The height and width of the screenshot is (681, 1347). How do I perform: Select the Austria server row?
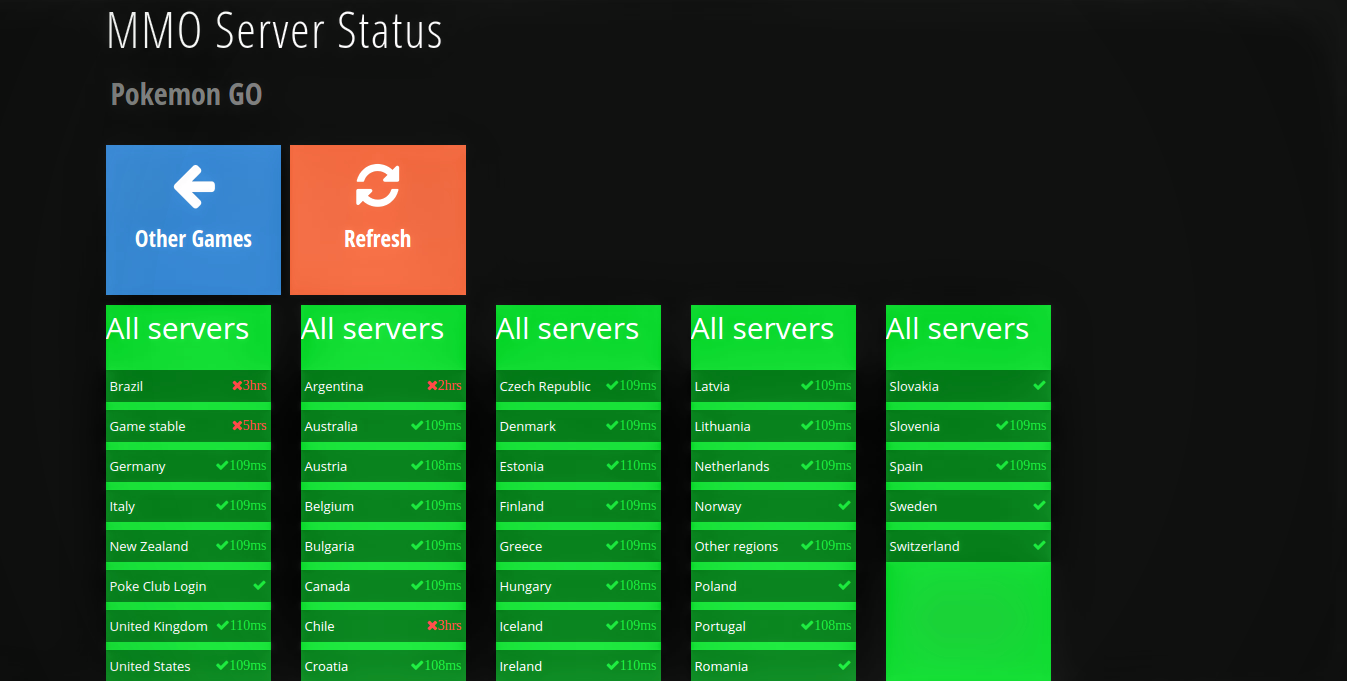(383, 466)
